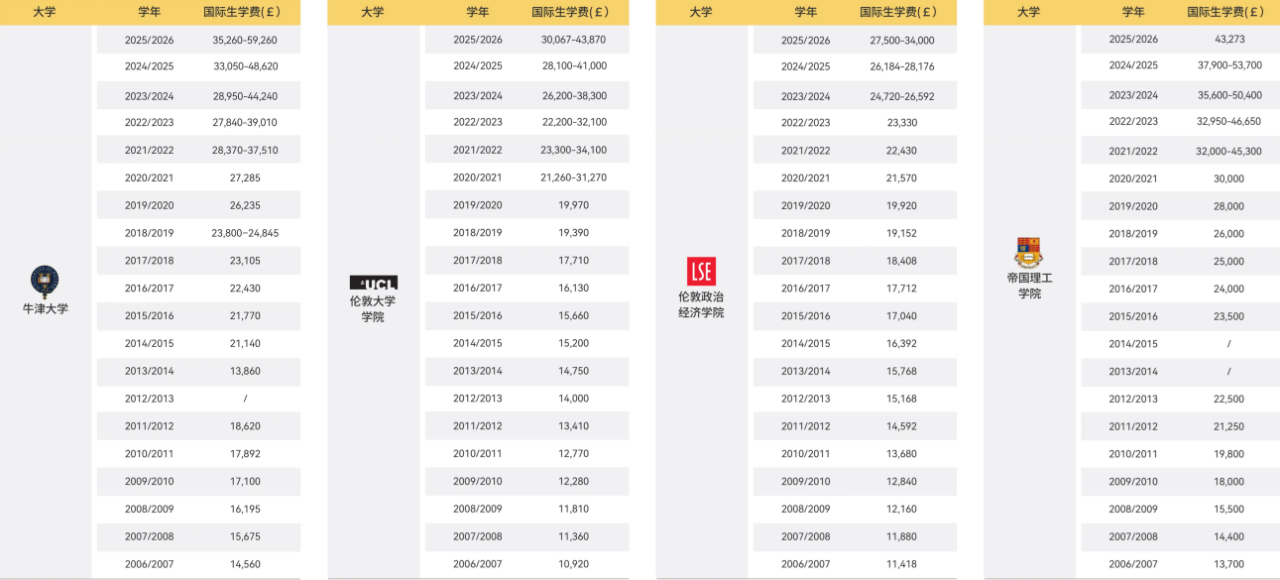
Task: Select LSE fee value 11,418
Action: (x=901, y=564)
